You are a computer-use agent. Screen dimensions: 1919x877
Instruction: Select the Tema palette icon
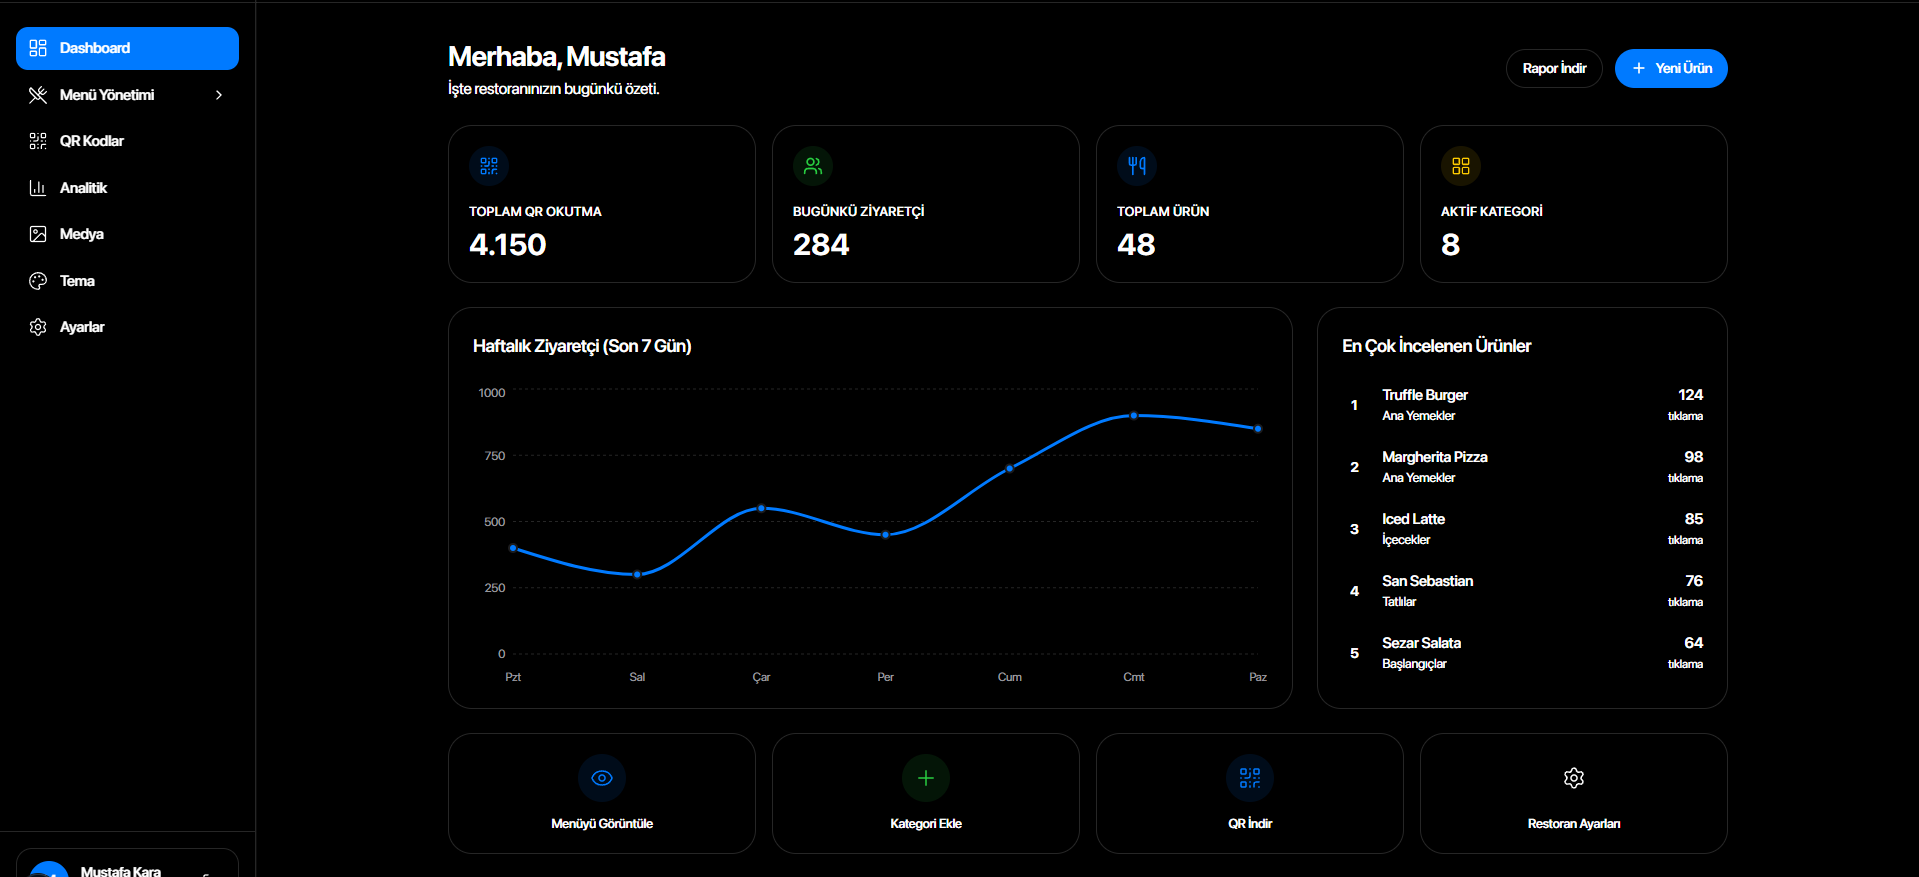38,281
